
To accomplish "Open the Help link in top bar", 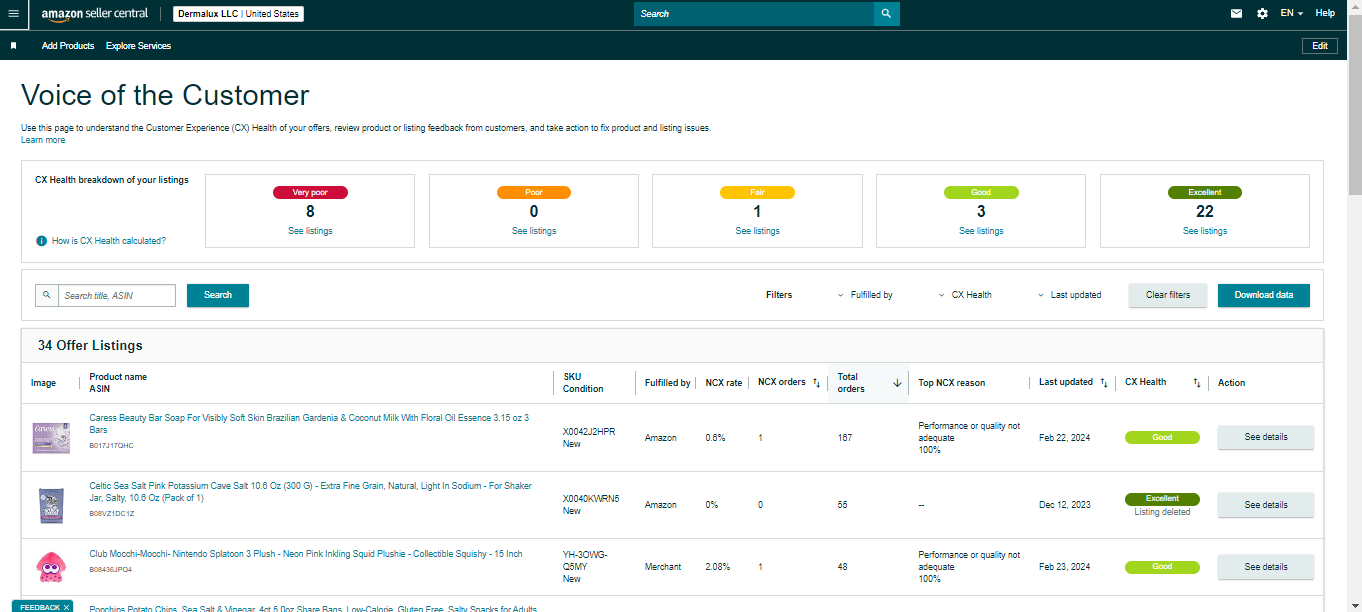I will (x=1325, y=14).
